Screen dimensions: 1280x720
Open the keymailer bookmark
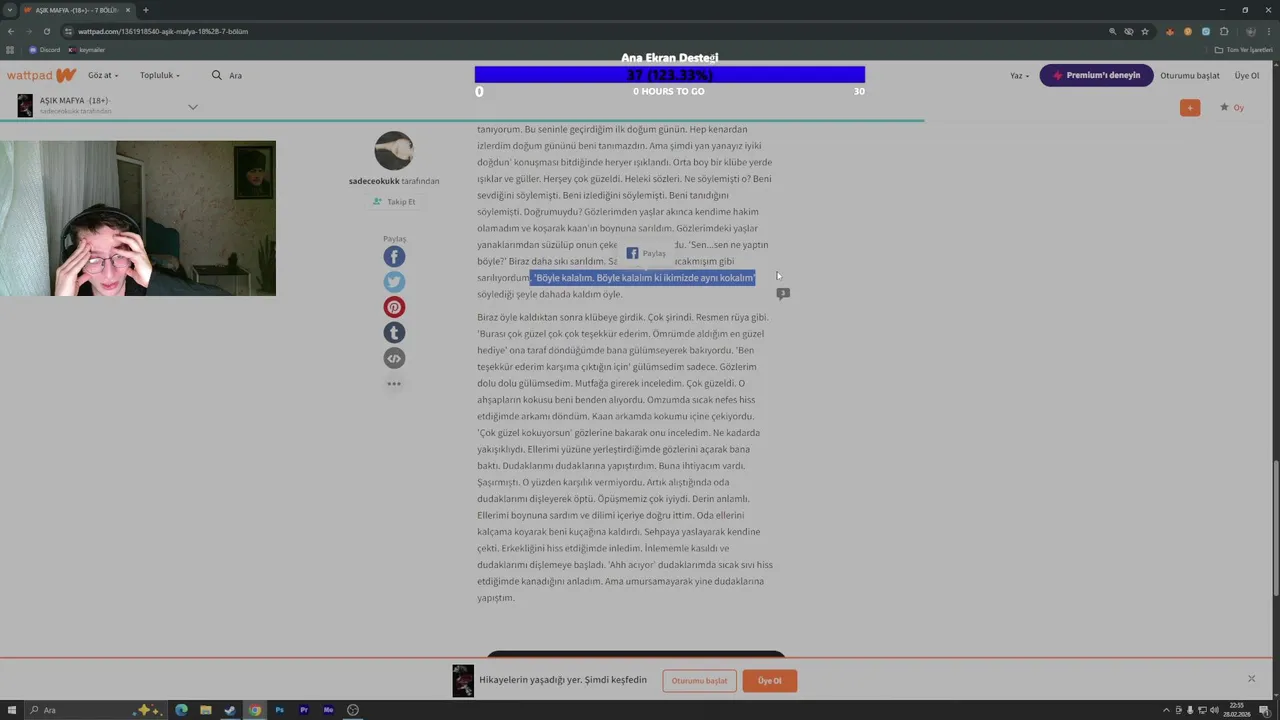point(86,49)
